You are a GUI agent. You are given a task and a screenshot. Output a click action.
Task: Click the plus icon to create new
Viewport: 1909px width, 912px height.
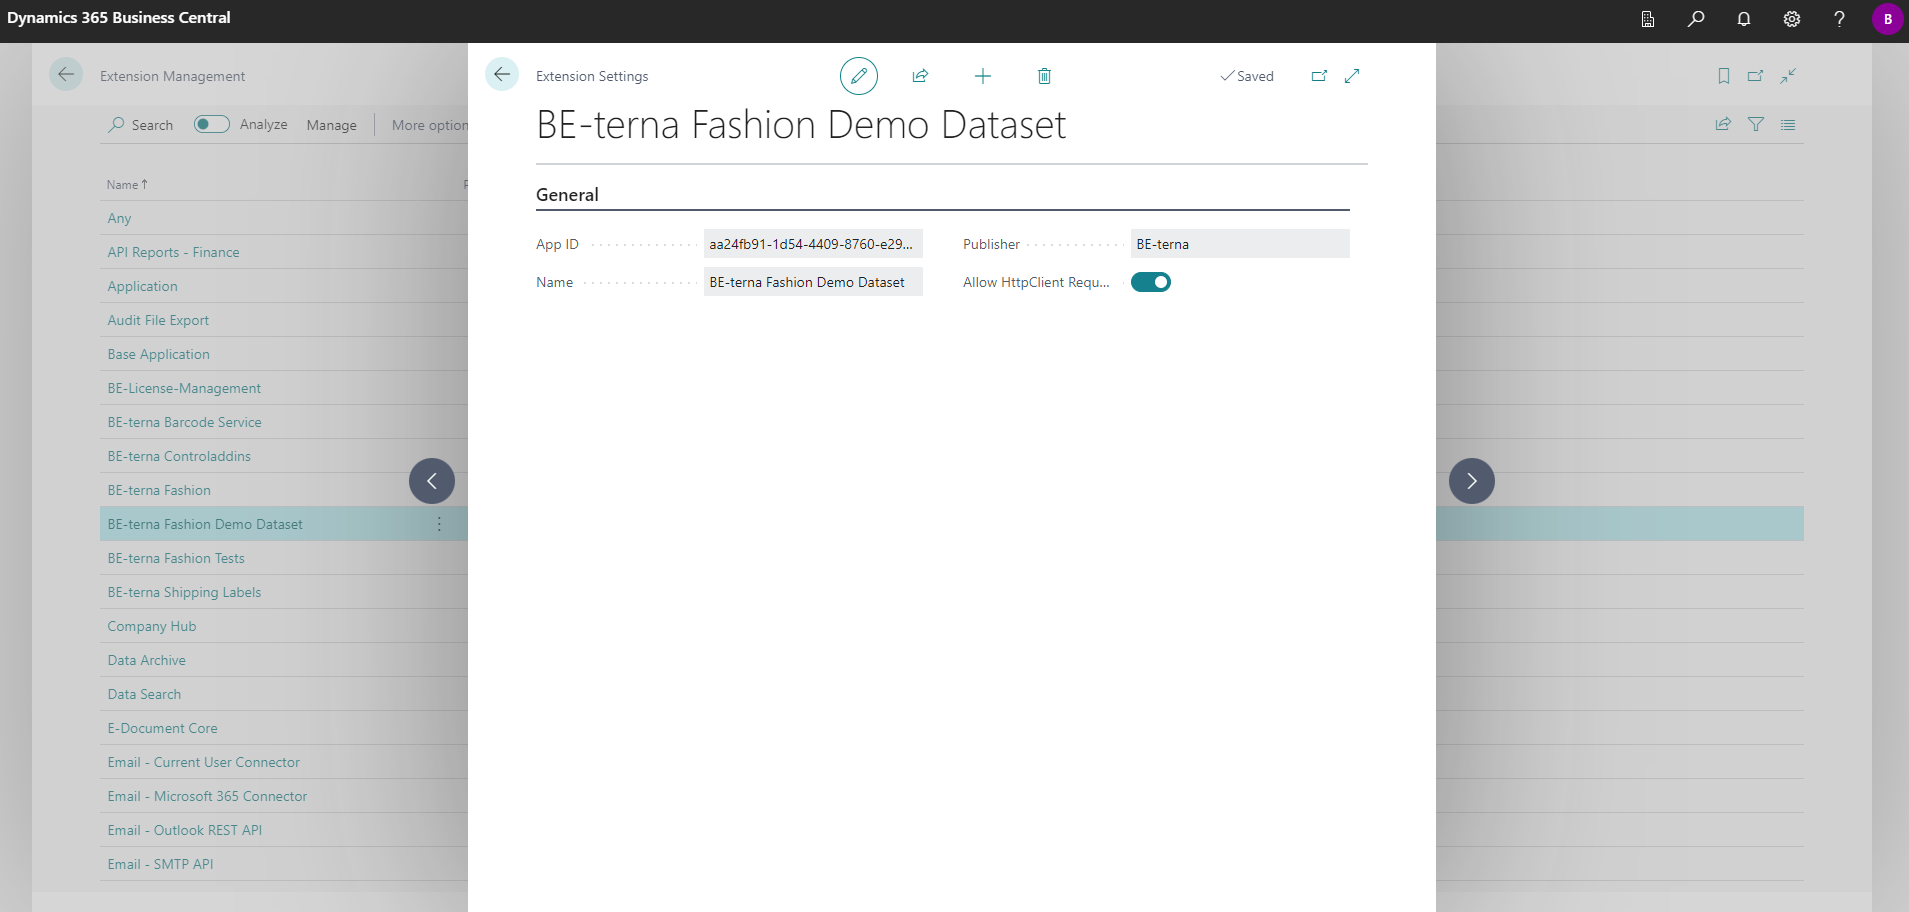pyautogui.click(x=982, y=76)
